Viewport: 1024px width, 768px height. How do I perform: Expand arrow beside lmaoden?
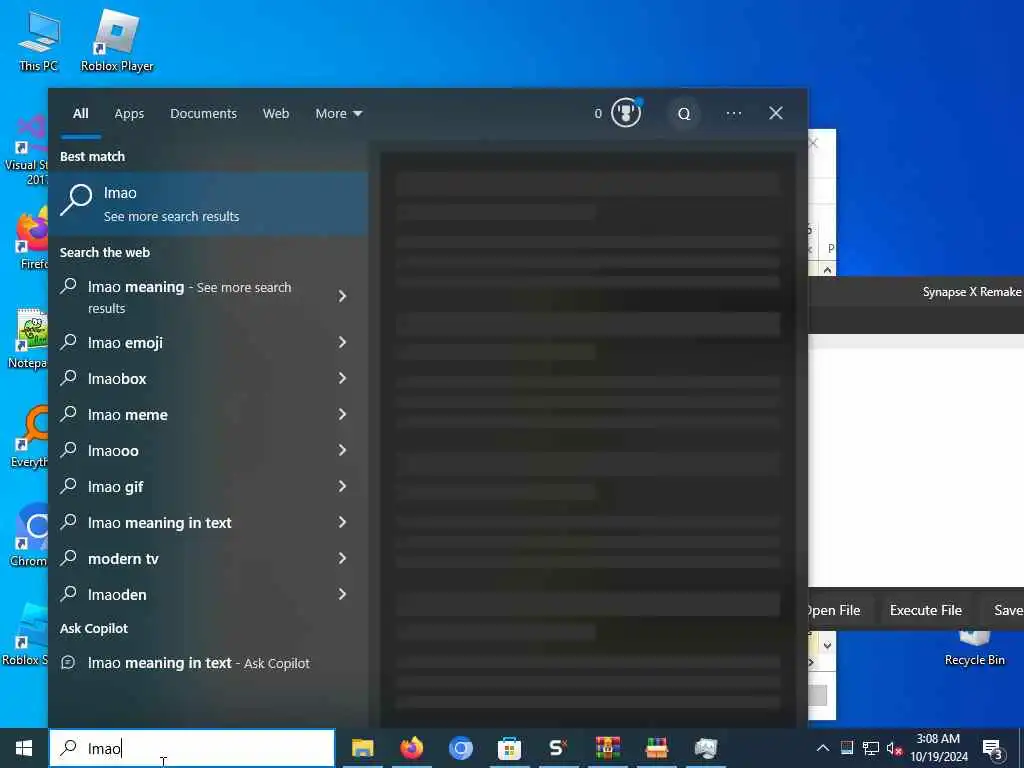[342, 594]
